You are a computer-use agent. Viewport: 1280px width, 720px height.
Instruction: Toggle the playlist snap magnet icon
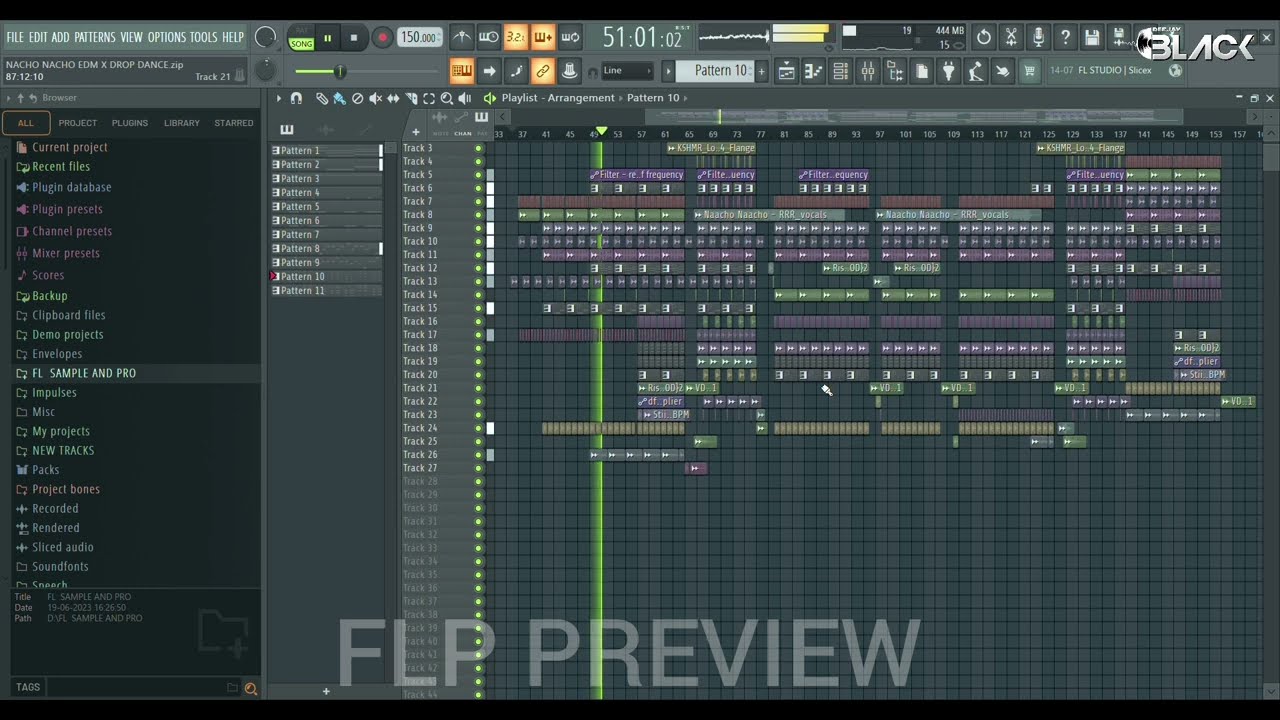coord(296,98)
